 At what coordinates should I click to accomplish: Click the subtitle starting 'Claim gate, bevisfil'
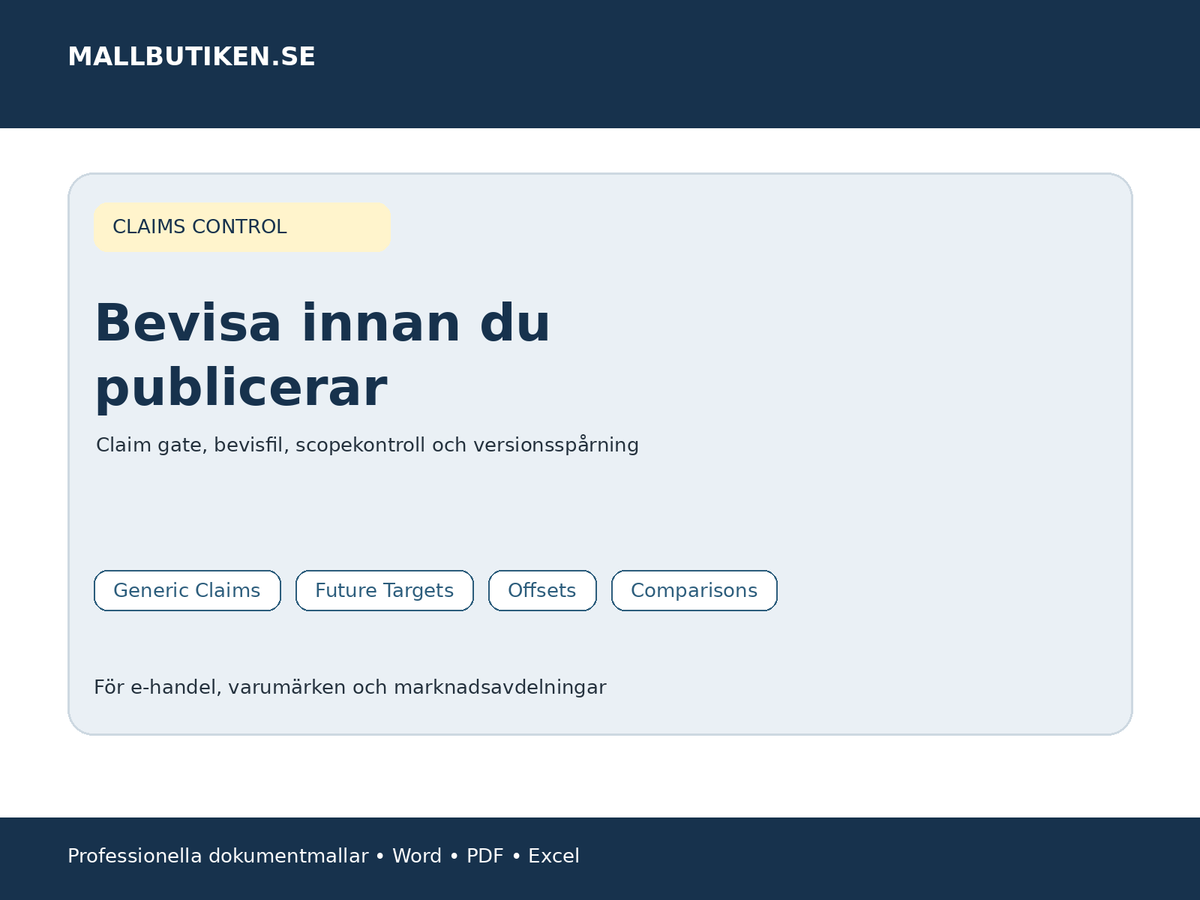click(367, 445)
